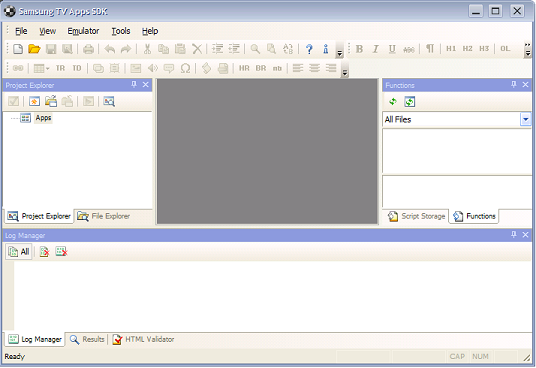Open the HTML Validator tab
Viewport: 536px width, 368px height.
point(143,339)
